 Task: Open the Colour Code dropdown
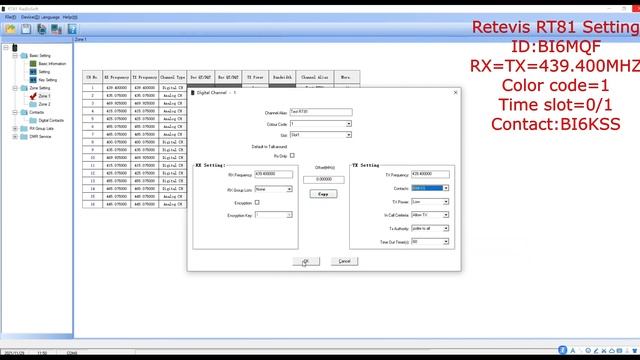[x=349, y=124]
